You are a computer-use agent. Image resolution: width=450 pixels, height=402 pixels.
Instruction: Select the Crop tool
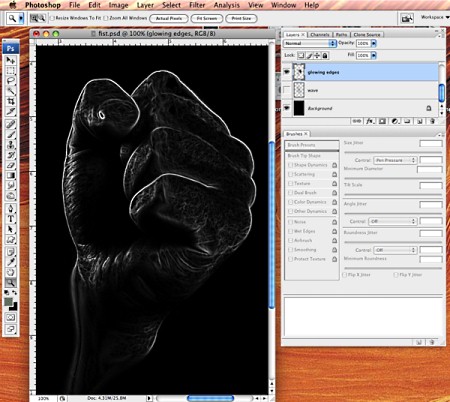point(11,101)
